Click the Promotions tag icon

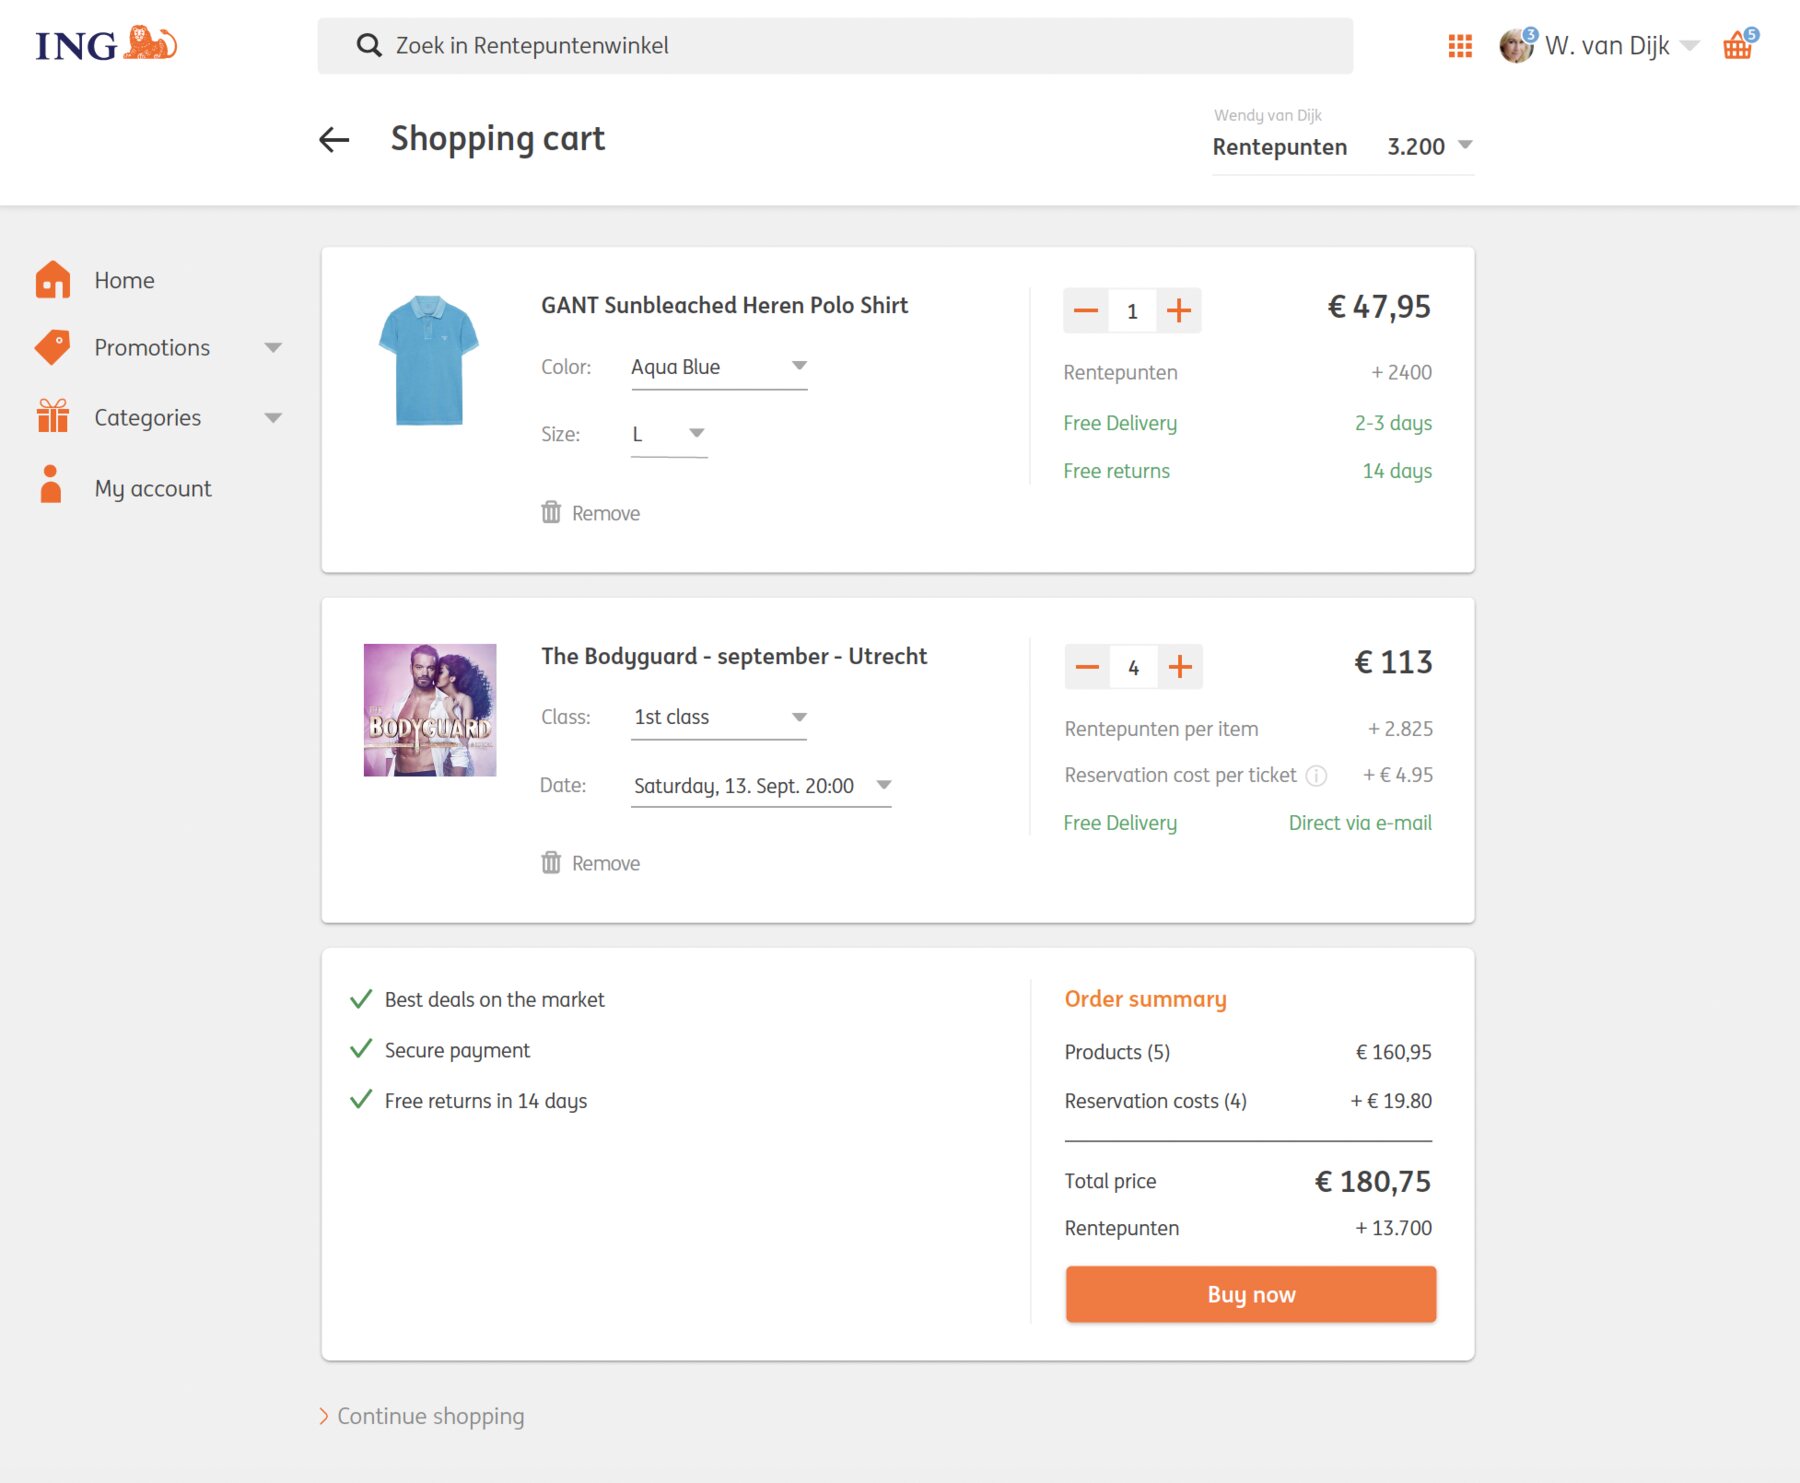53,347
